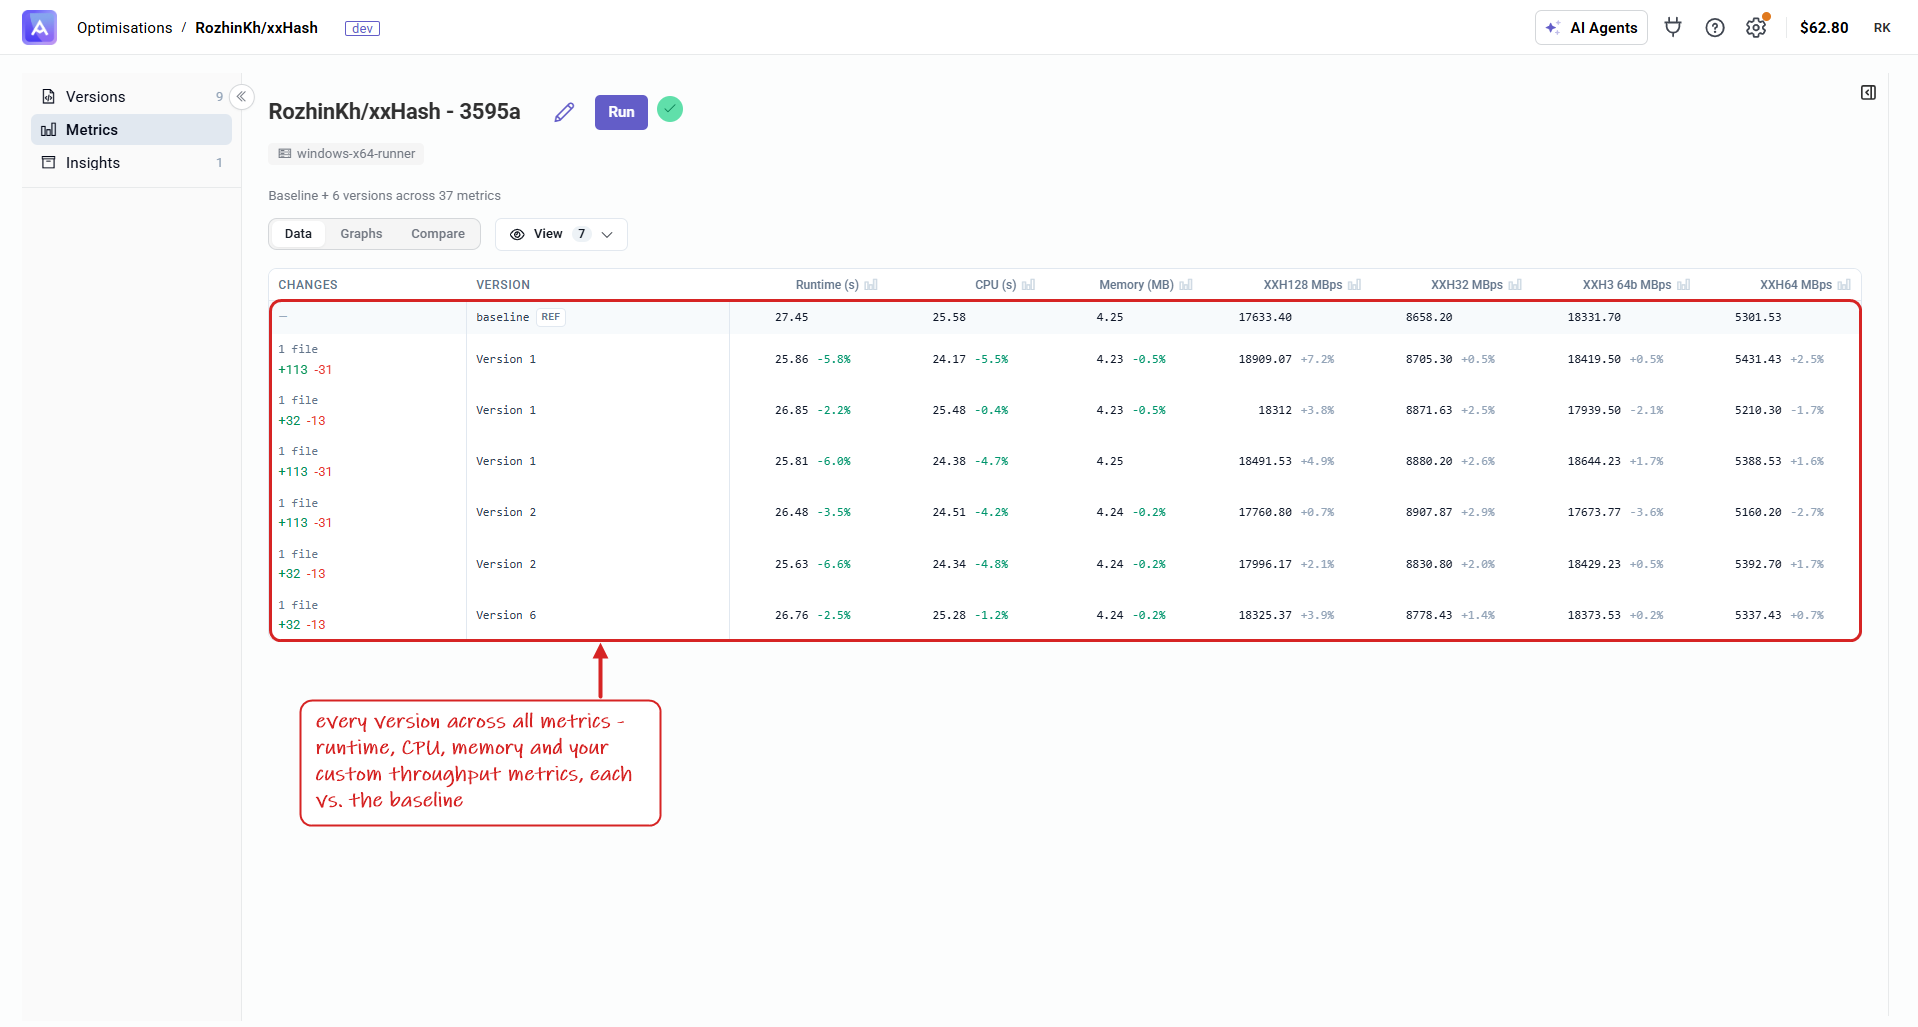The image size is (1918, 1027).
Task: Click the RozhinKh/xxHash breadcrumb
Action: click(x=256, y=28)
